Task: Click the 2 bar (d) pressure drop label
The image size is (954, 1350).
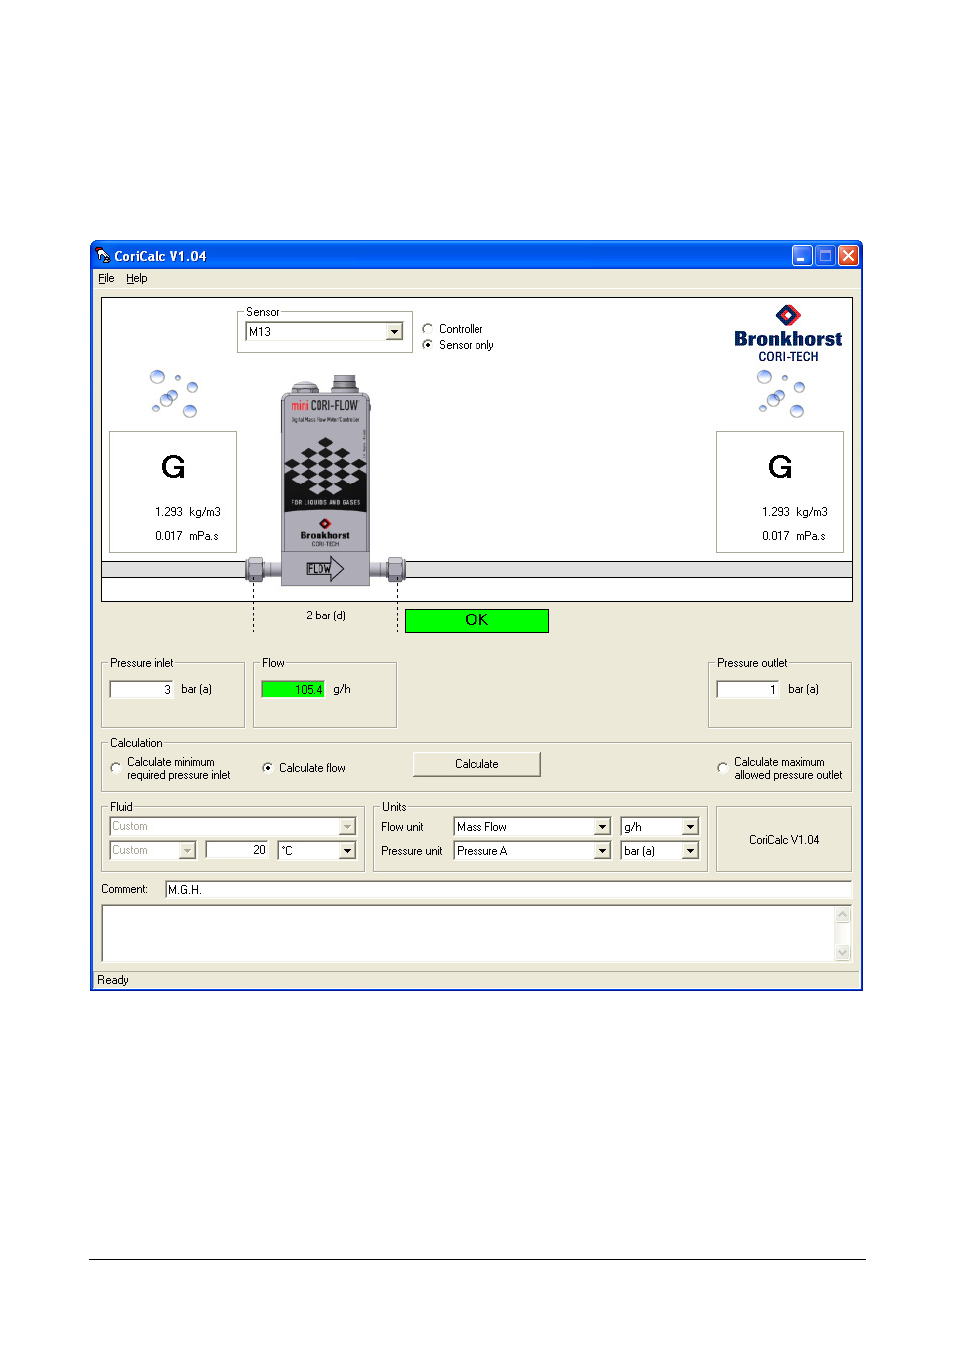Action: click(x=326, y=615)
